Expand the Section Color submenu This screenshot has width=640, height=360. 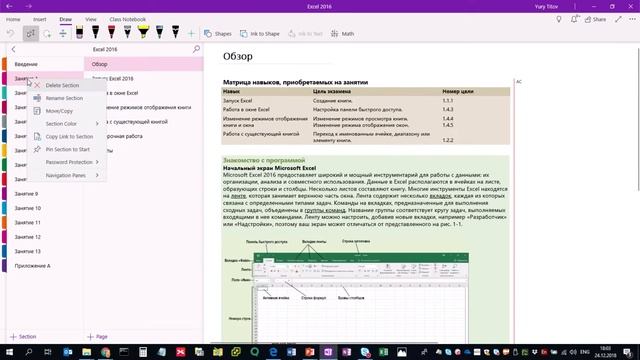(67, 124)
